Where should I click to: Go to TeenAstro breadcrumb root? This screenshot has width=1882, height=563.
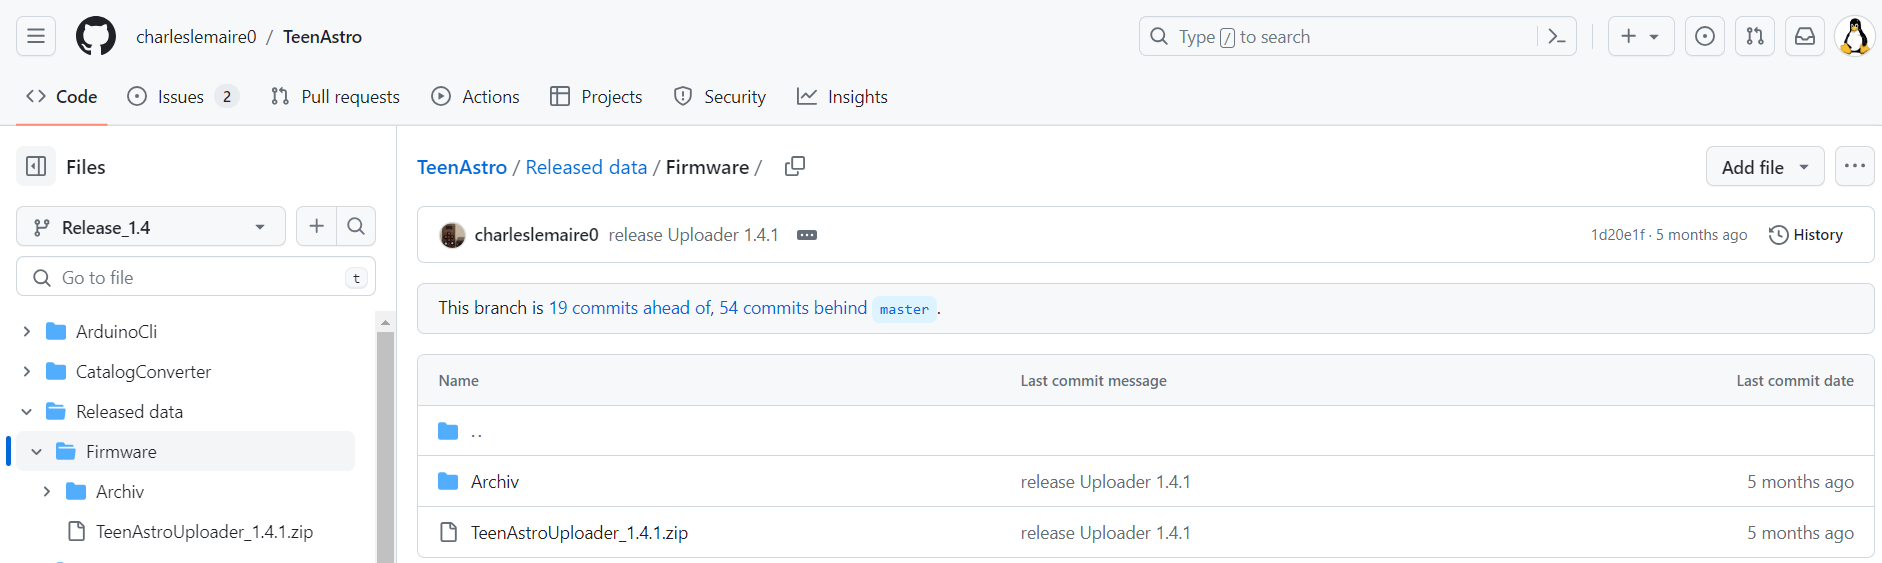[x=462, y=167]
